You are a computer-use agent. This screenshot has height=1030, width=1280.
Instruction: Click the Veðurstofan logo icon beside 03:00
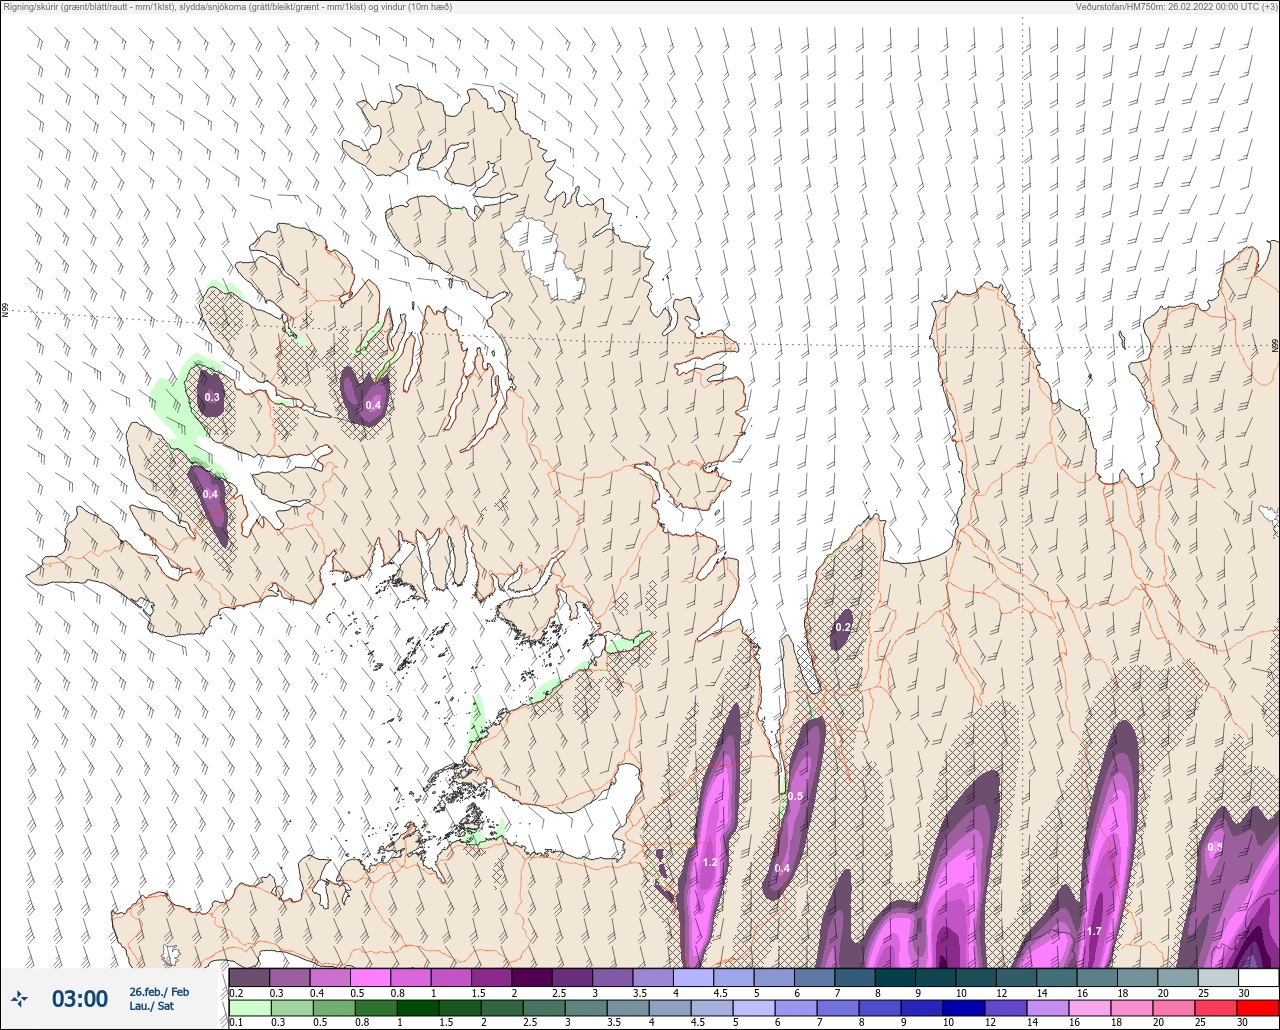pos(19,998)
